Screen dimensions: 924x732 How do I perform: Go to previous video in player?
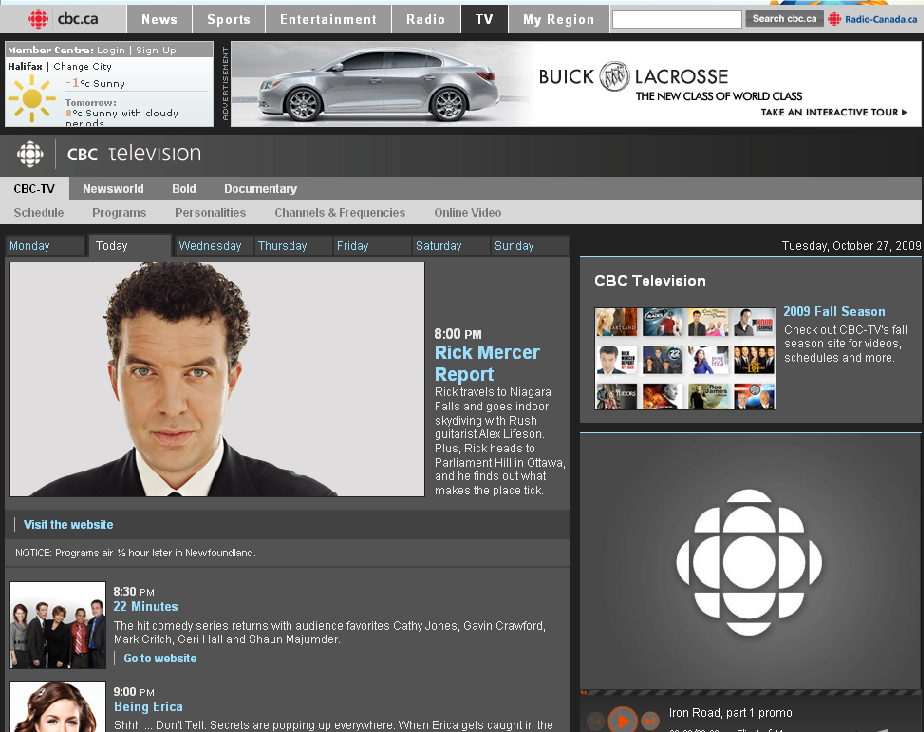pyautogui.click(x=595, y=720)
